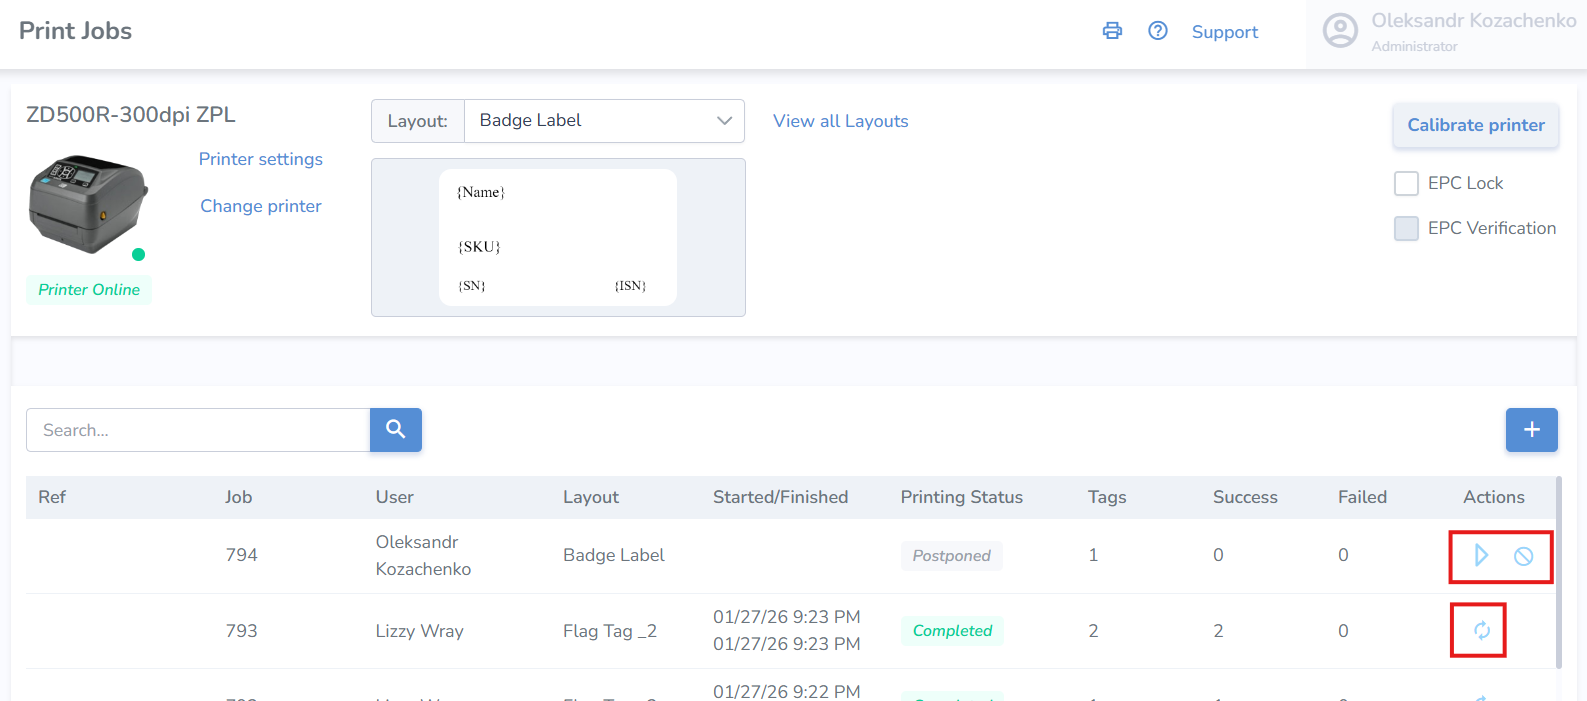Start postponed job 794 with play icon
This screenshot has width=1587, height=701.
tap(1481, 555)
